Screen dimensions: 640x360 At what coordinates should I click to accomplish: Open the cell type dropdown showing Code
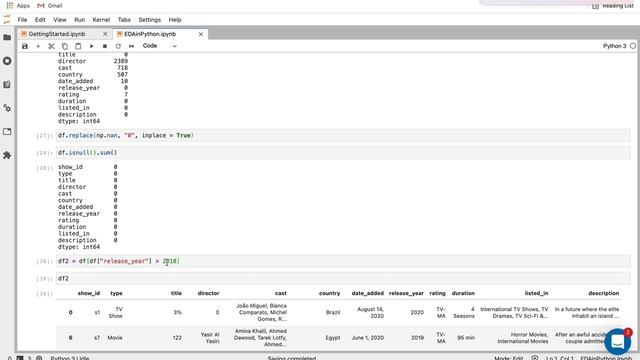click(159, 46)
